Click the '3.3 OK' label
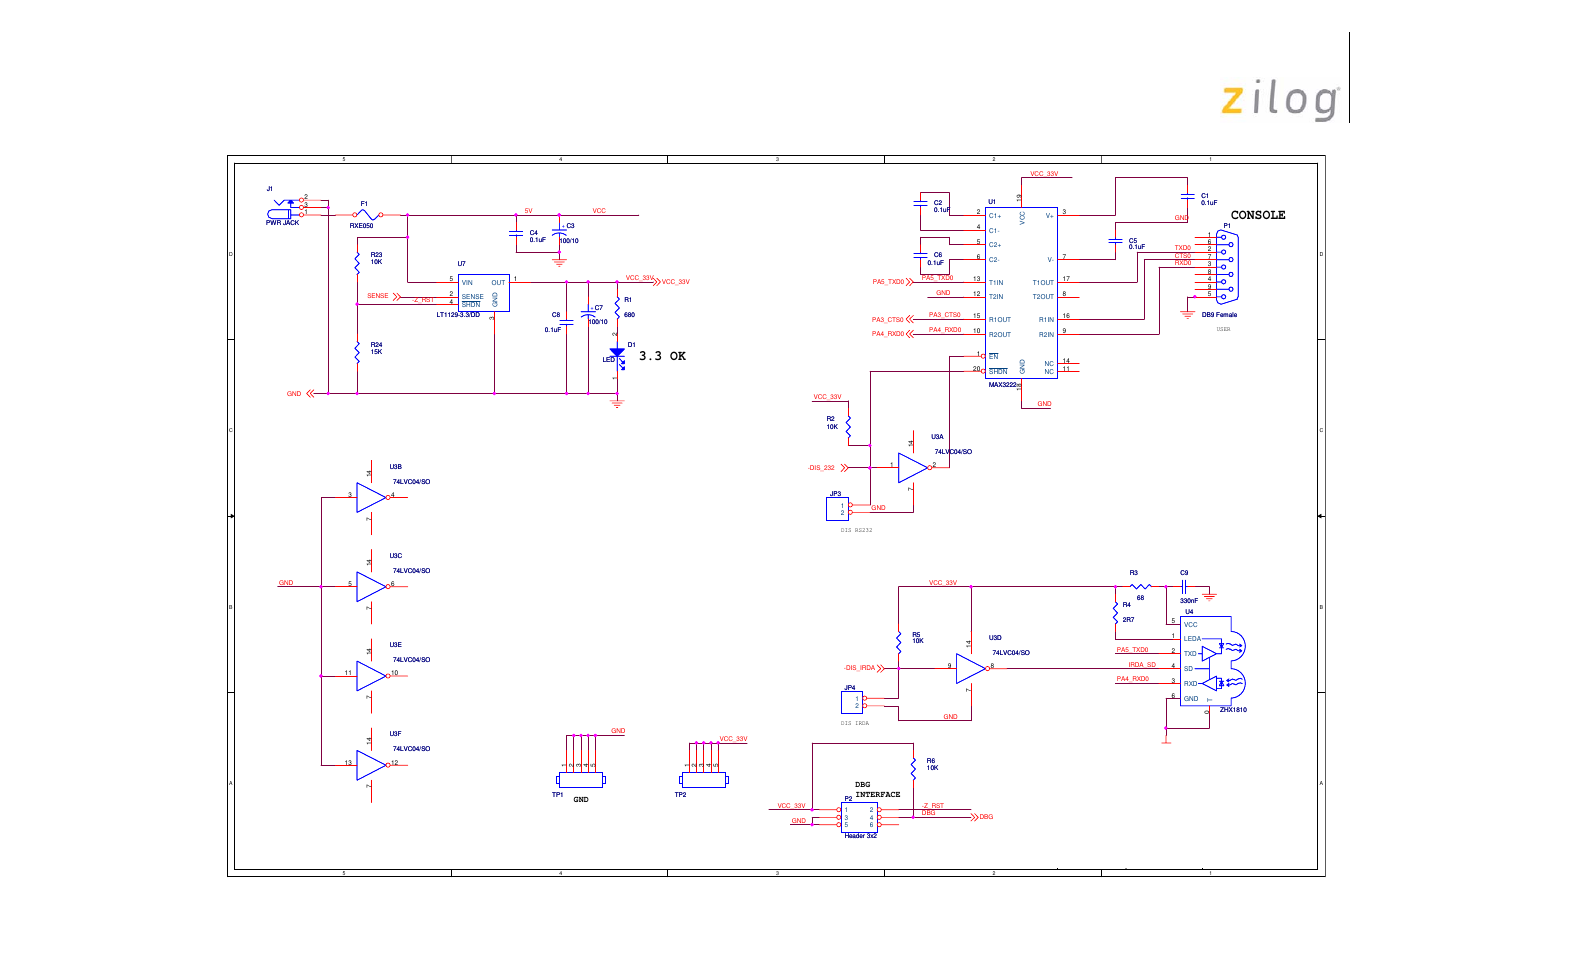1572x954 pixels. (x=662, y=356)
